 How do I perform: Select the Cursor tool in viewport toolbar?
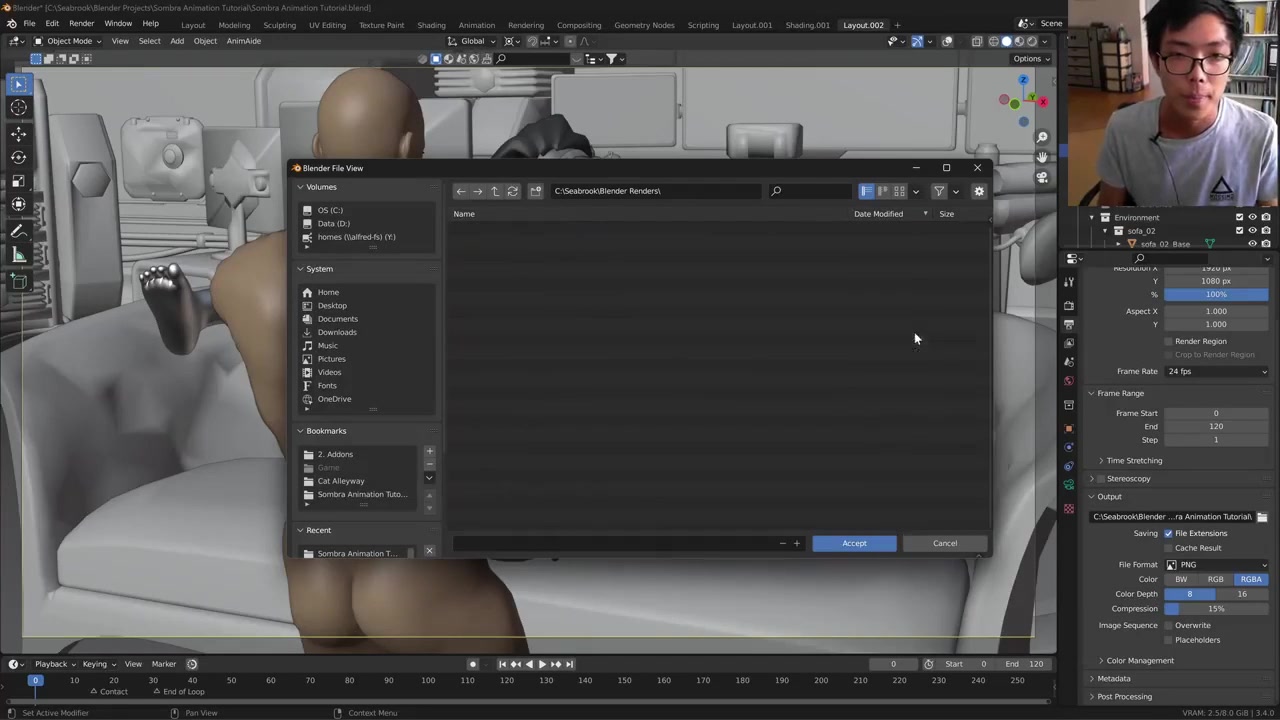tap(18, 108)
